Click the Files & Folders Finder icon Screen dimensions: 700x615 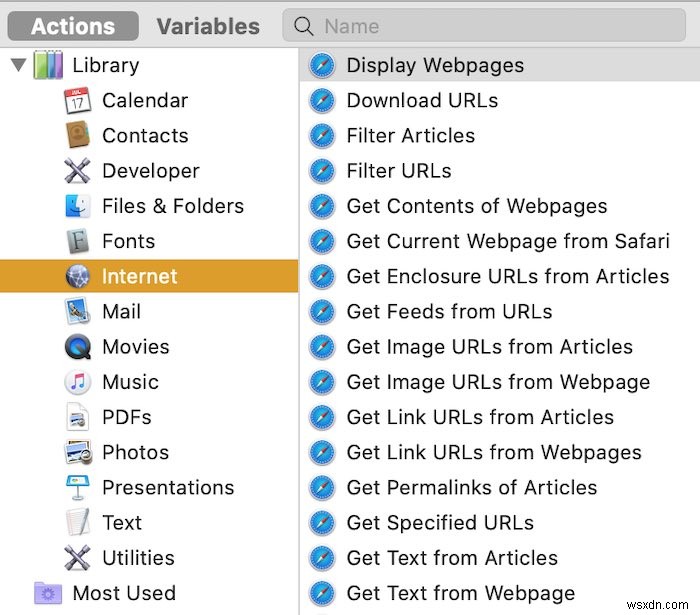78,206
